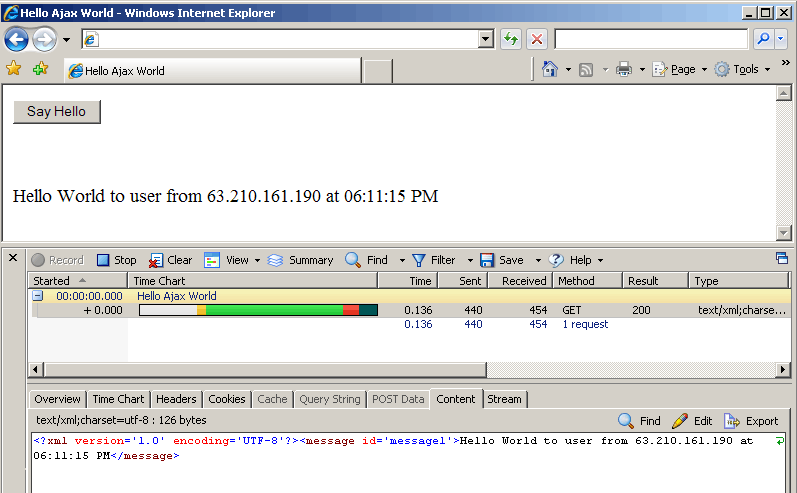Open the Cookies tab
The image size is (797, 493).
coord(227,399)
